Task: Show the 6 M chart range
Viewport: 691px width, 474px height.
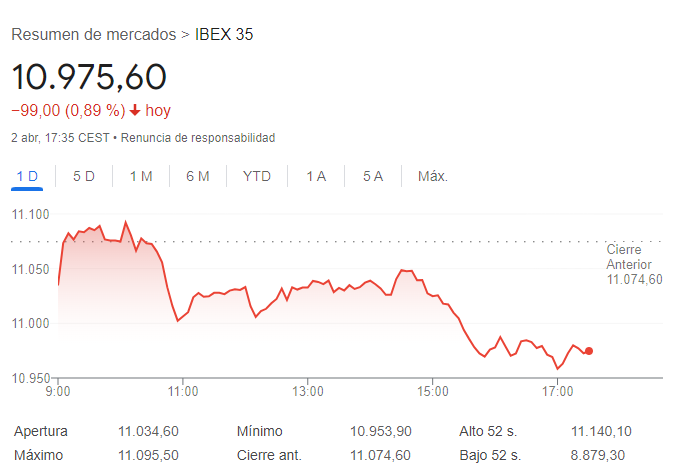Action: tap(197, 177)
